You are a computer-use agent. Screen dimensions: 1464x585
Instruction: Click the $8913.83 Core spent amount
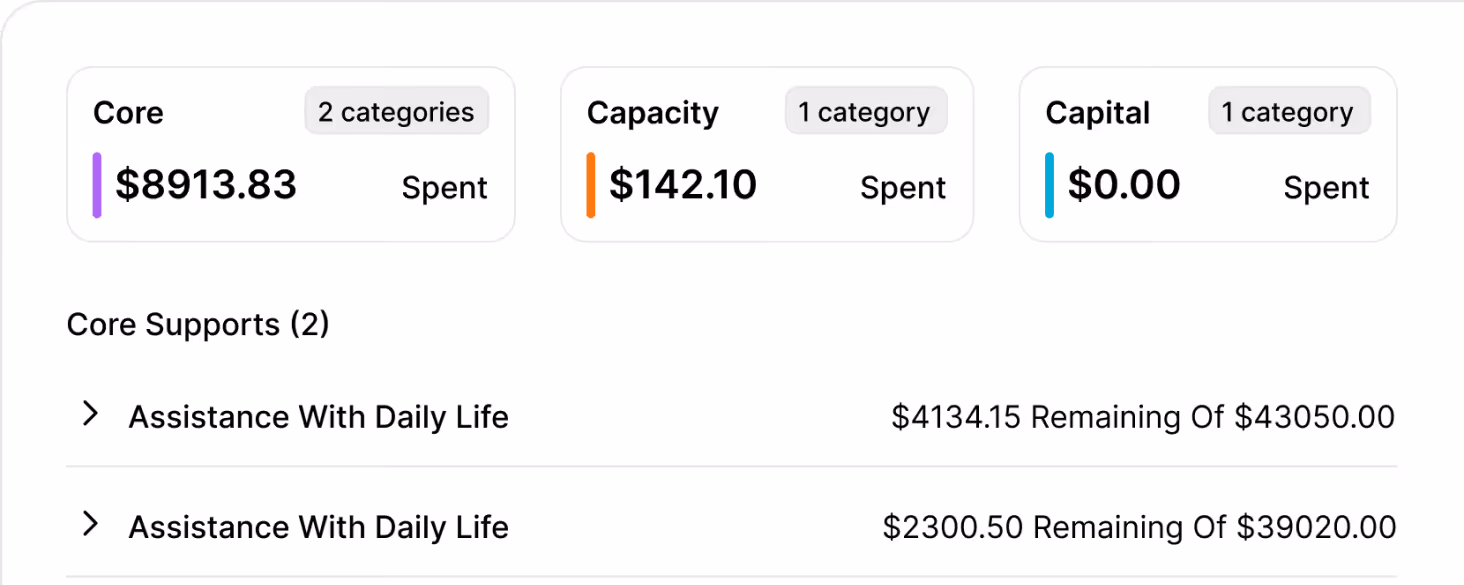(x=206, y=185)
